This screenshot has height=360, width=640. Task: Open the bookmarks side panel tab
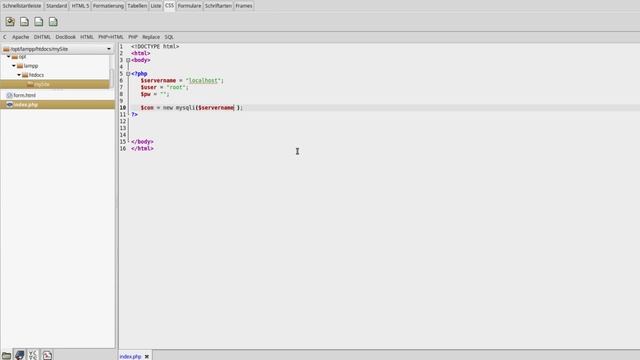[x=20, y=355]
